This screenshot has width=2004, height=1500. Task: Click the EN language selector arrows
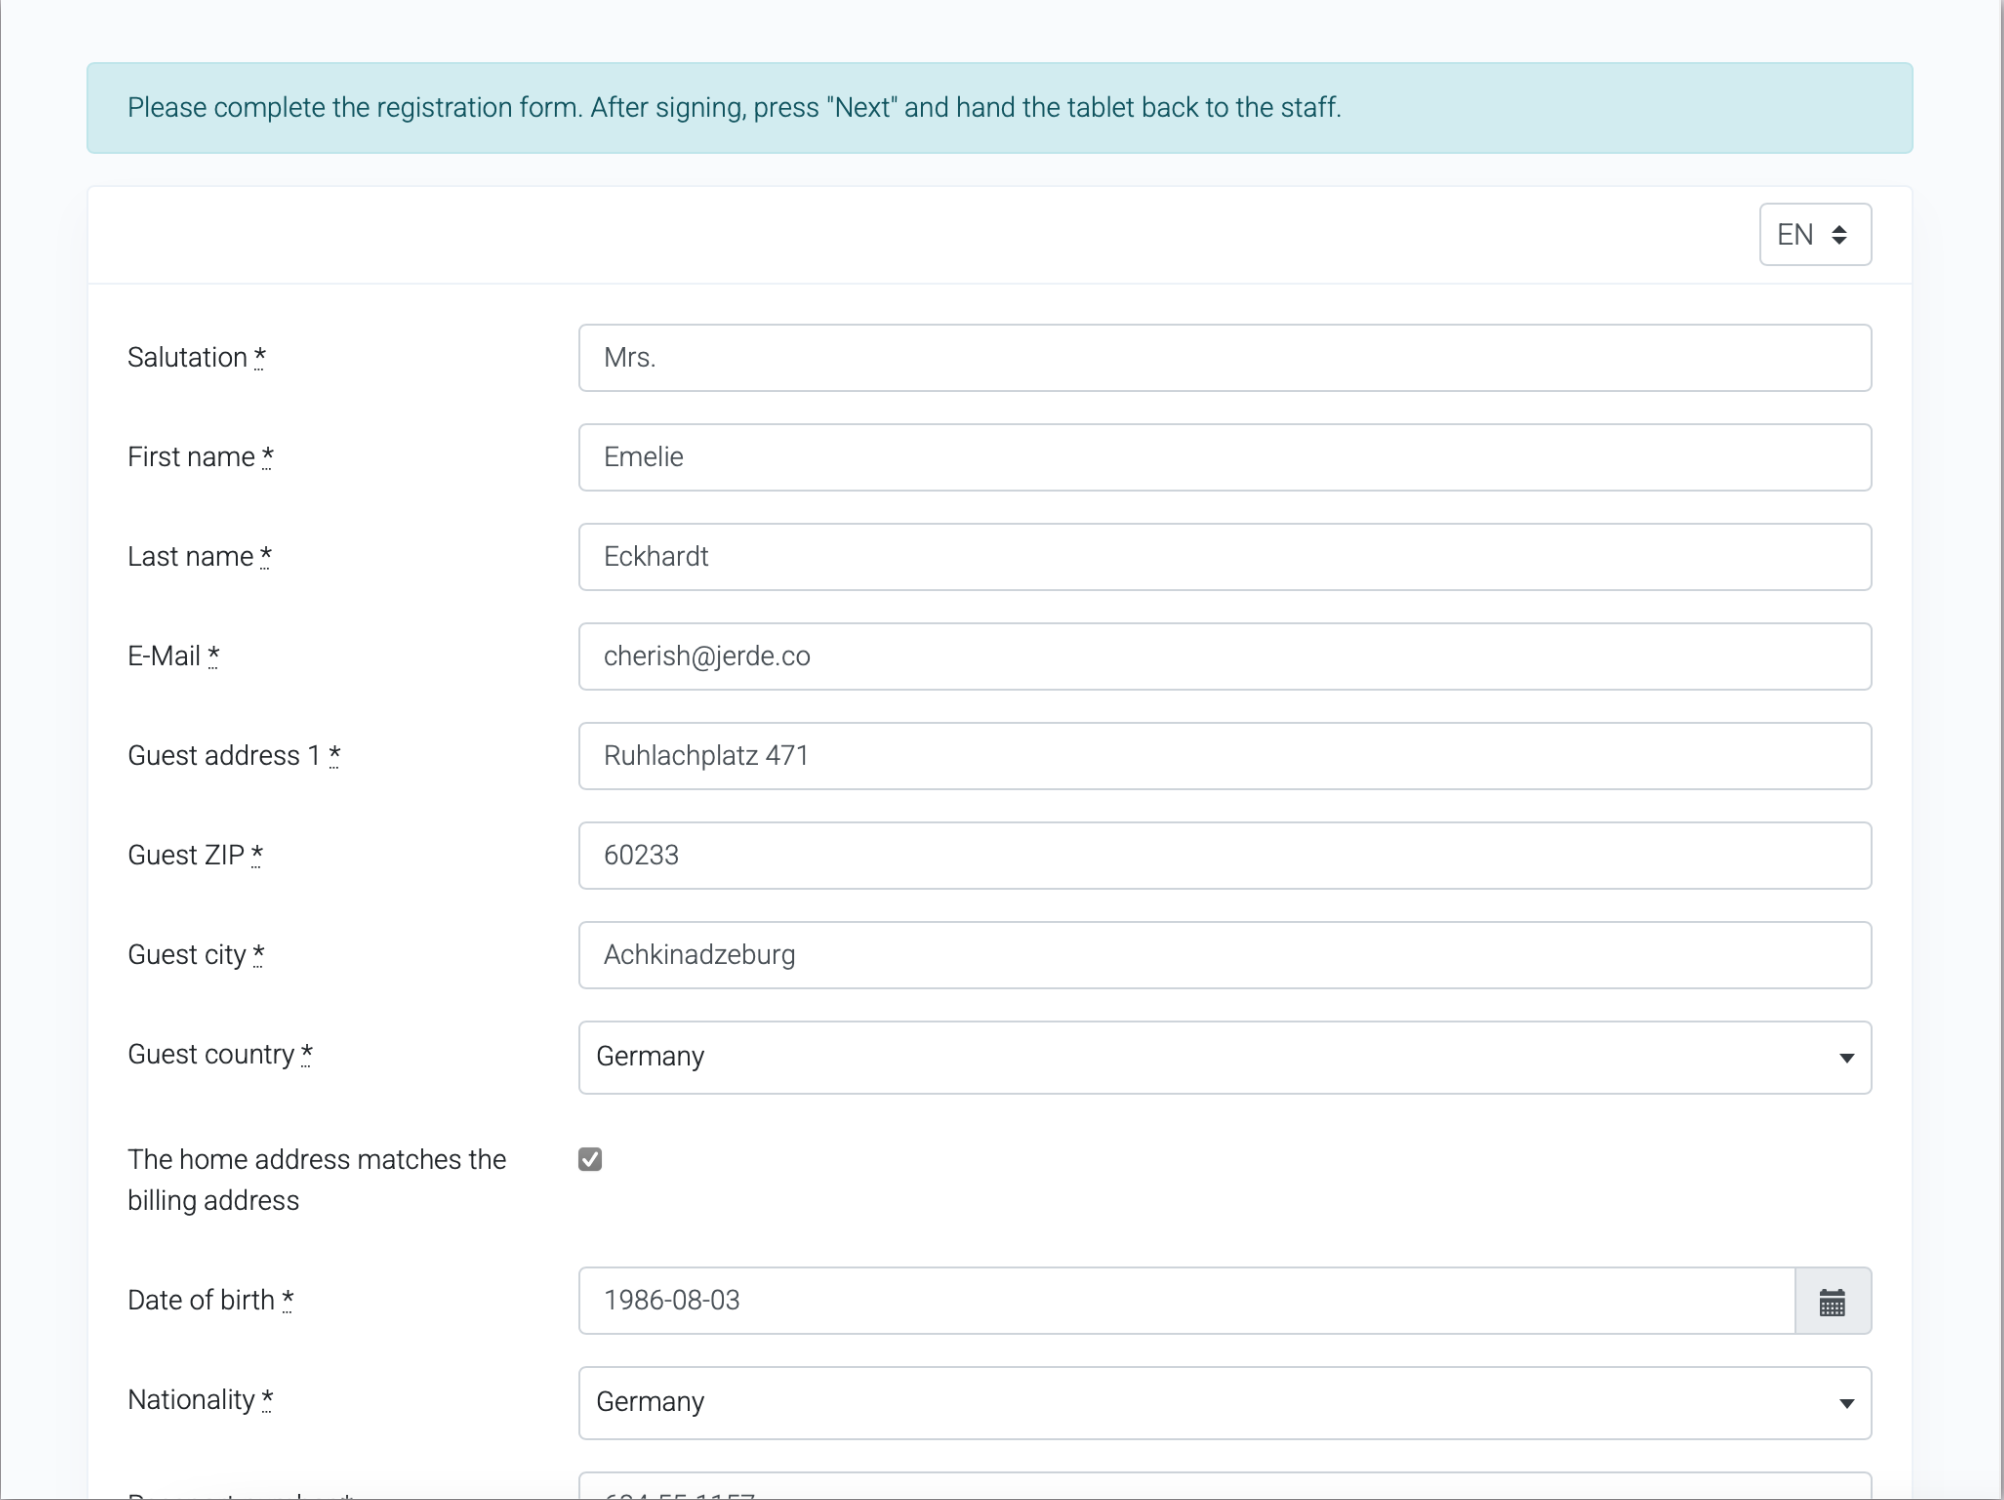pos(1839,235)
